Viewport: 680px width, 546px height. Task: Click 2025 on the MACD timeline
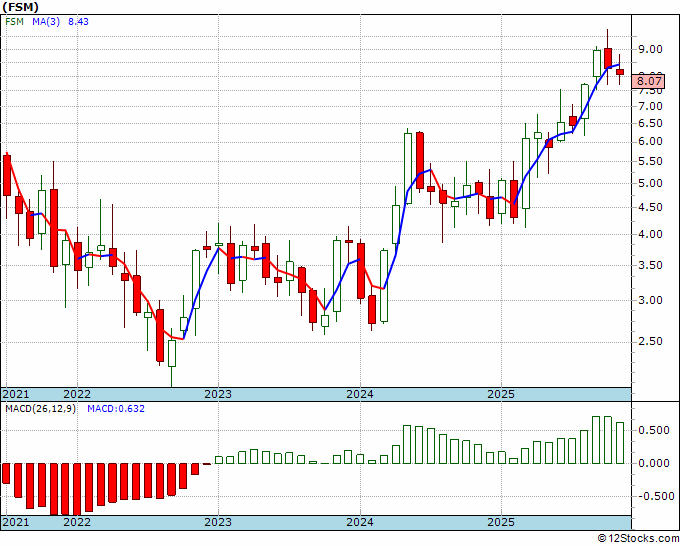click(x=501, y=522)
